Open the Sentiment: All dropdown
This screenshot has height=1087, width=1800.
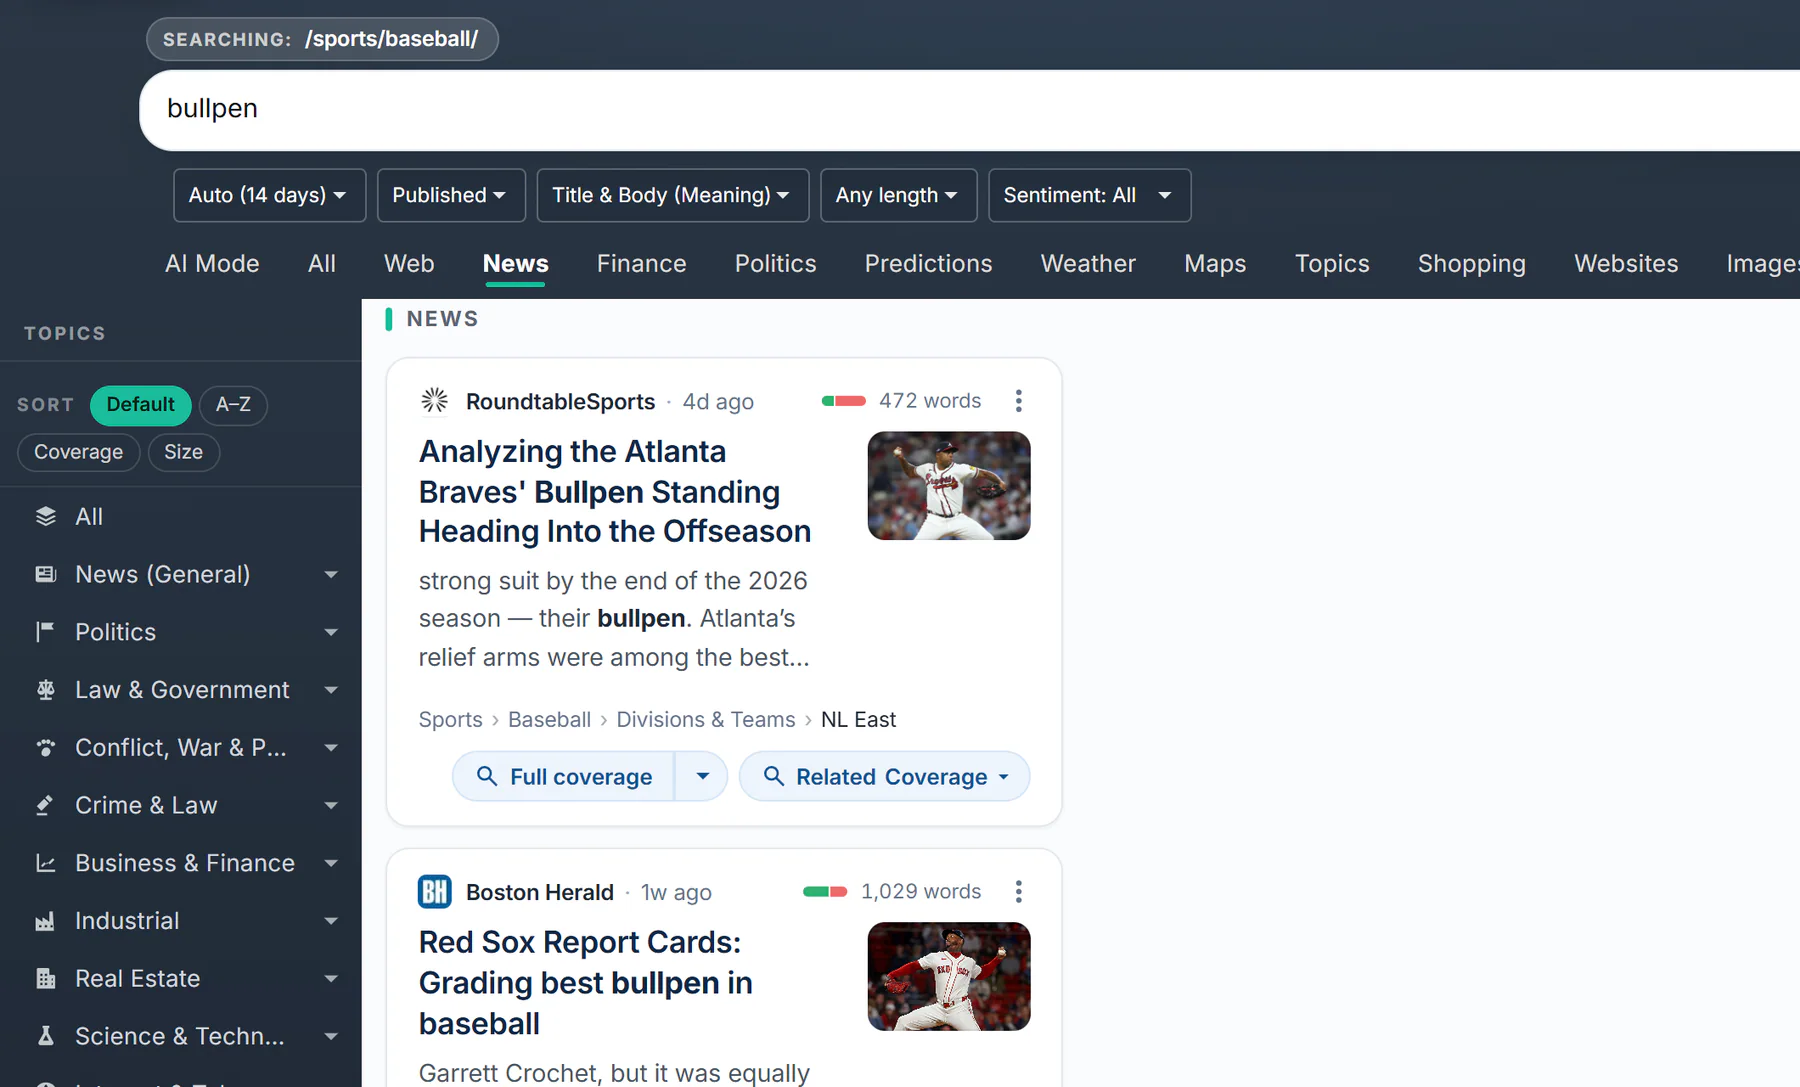click(1089, 195)
